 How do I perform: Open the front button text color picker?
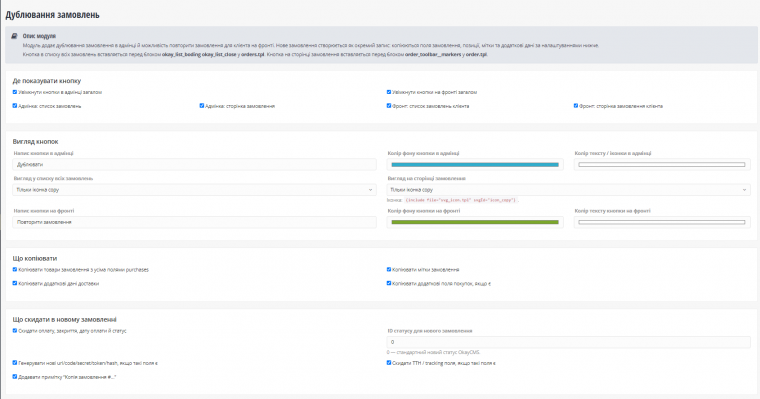[x=662, y=222]
